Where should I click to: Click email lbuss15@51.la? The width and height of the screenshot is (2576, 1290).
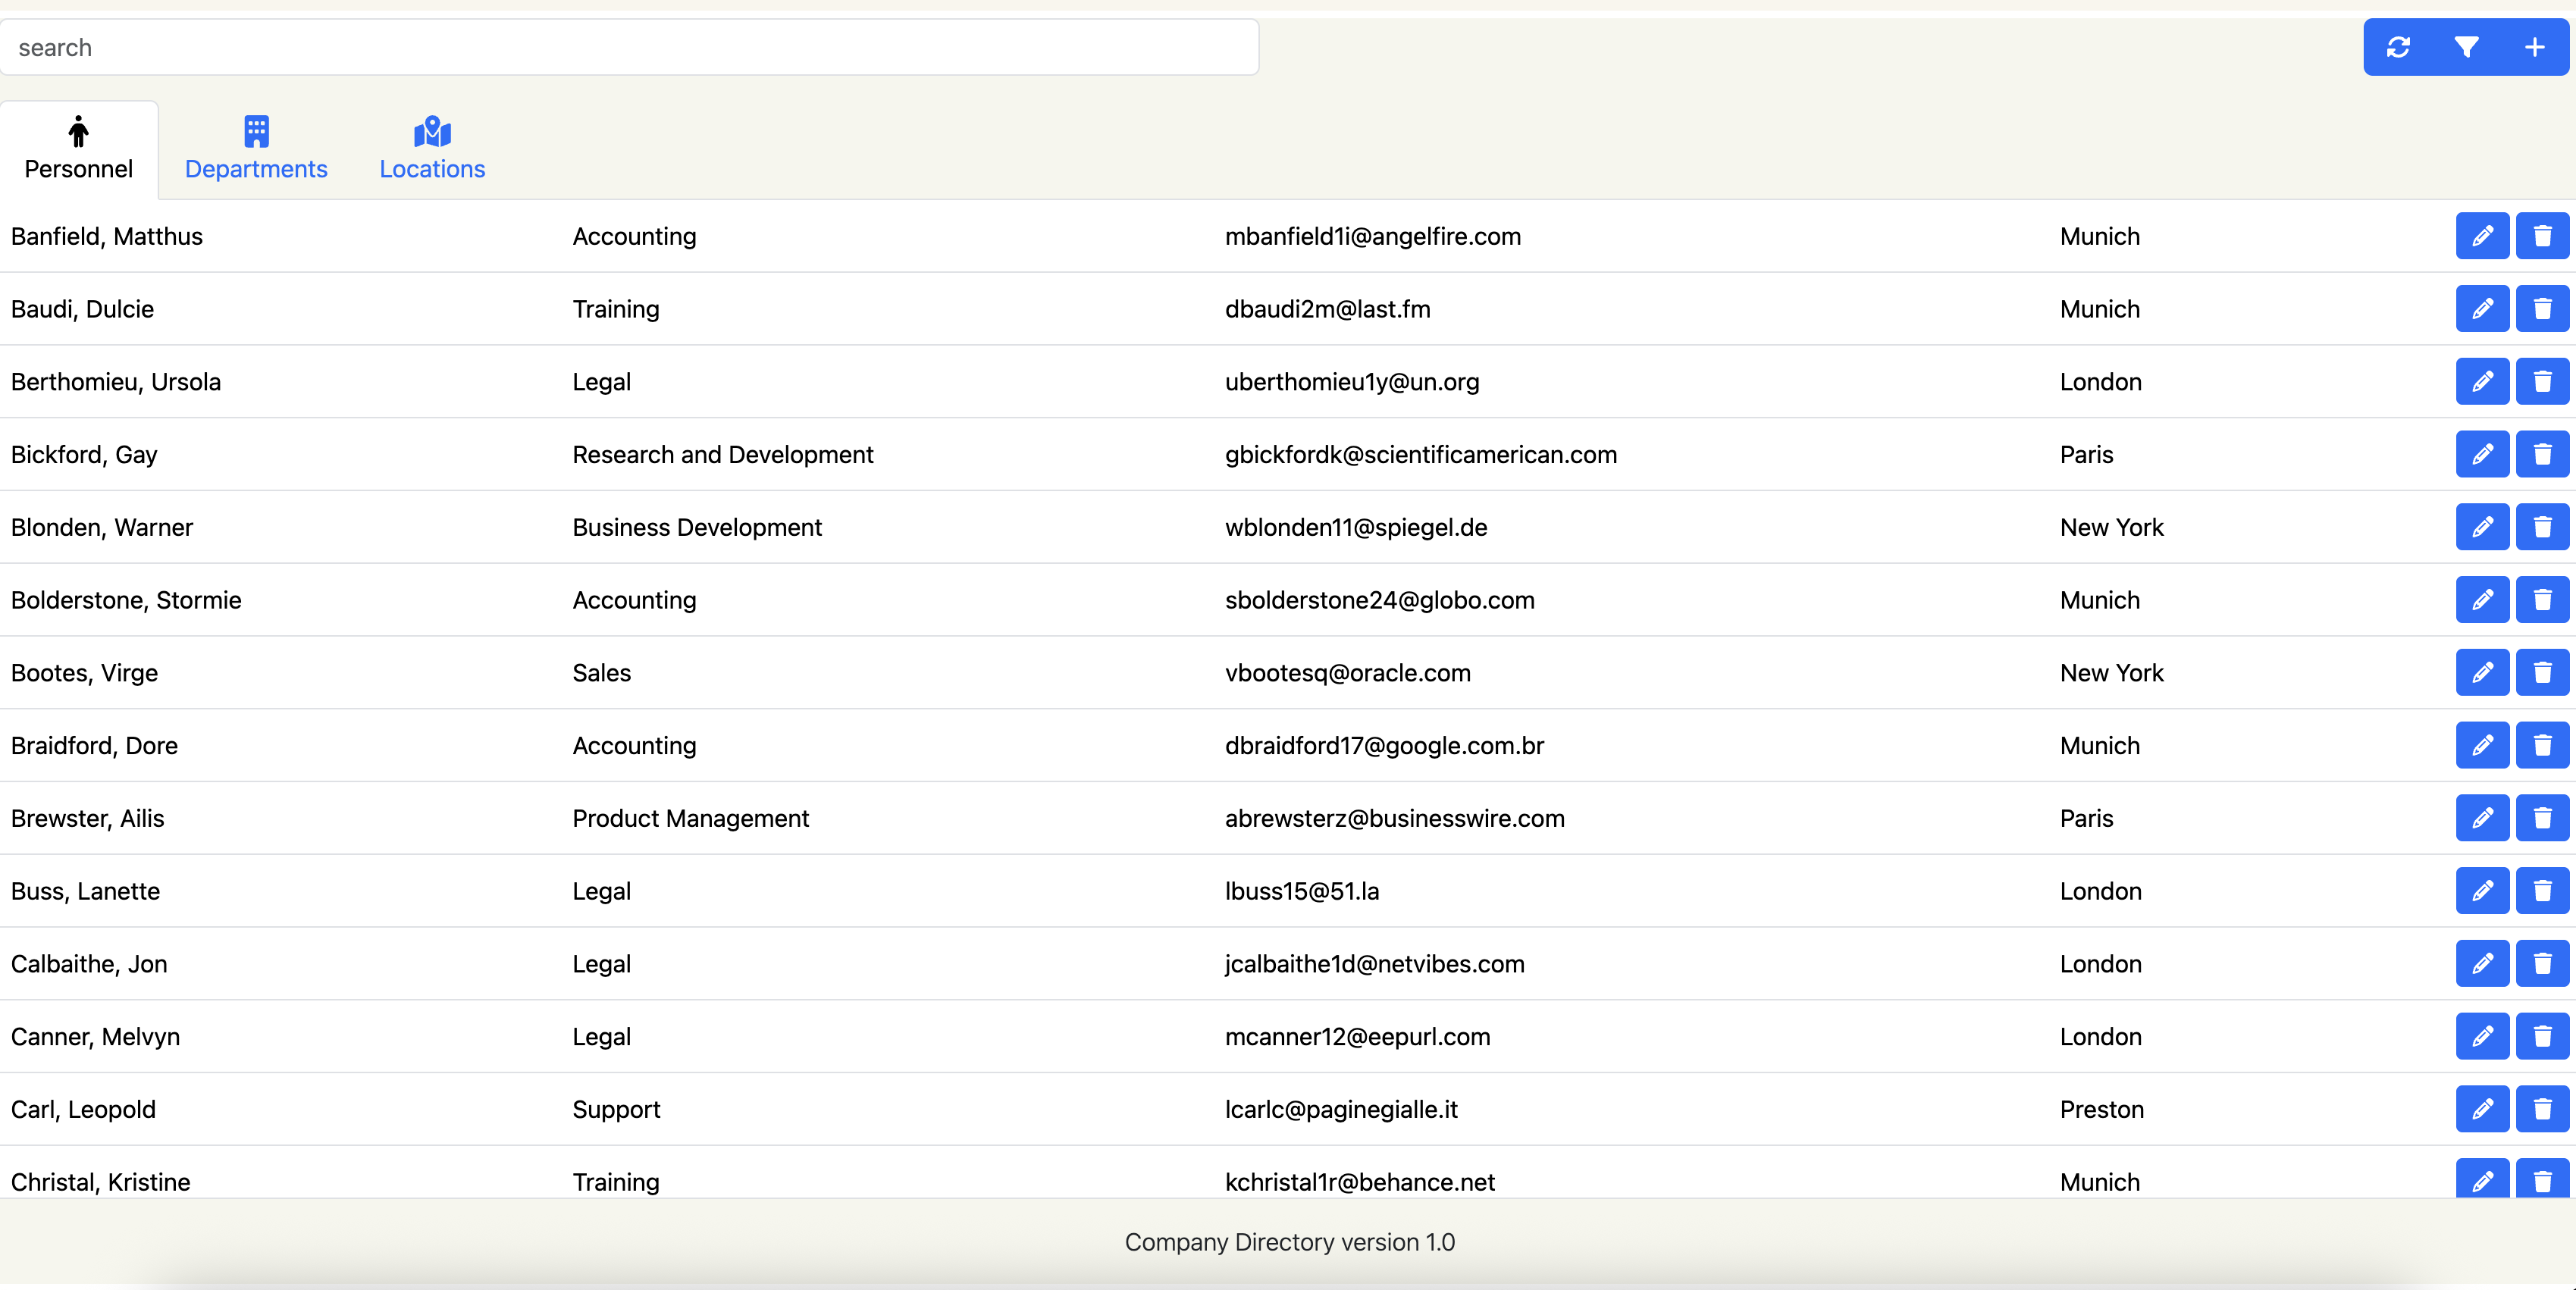pos(1302,891)
